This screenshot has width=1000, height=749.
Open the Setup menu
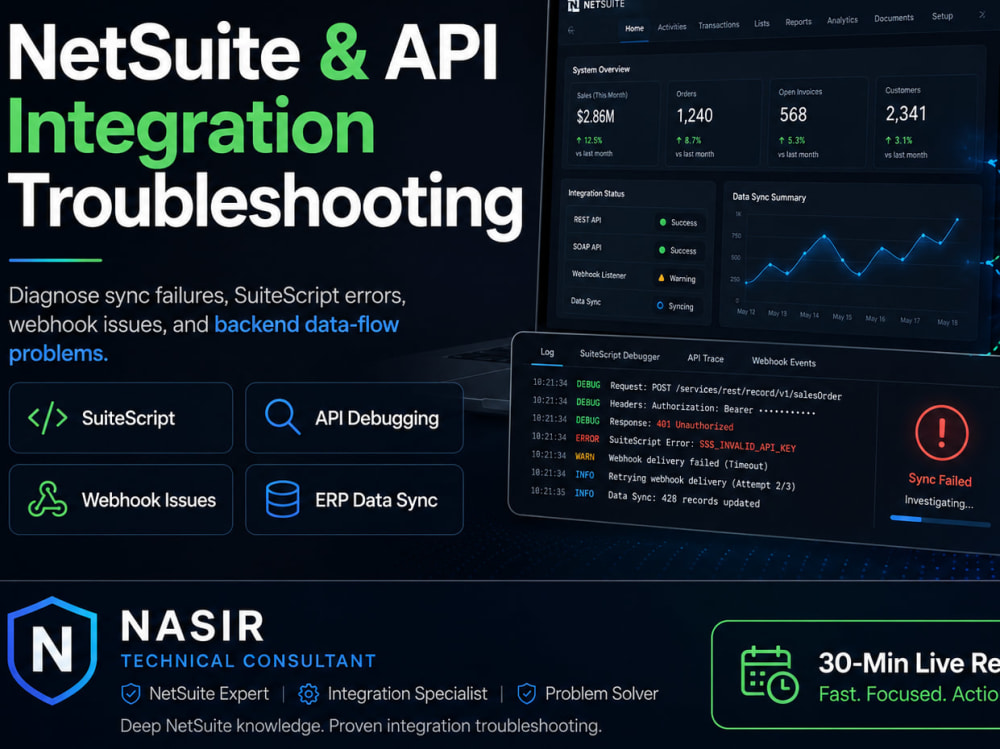coord(943,16)
